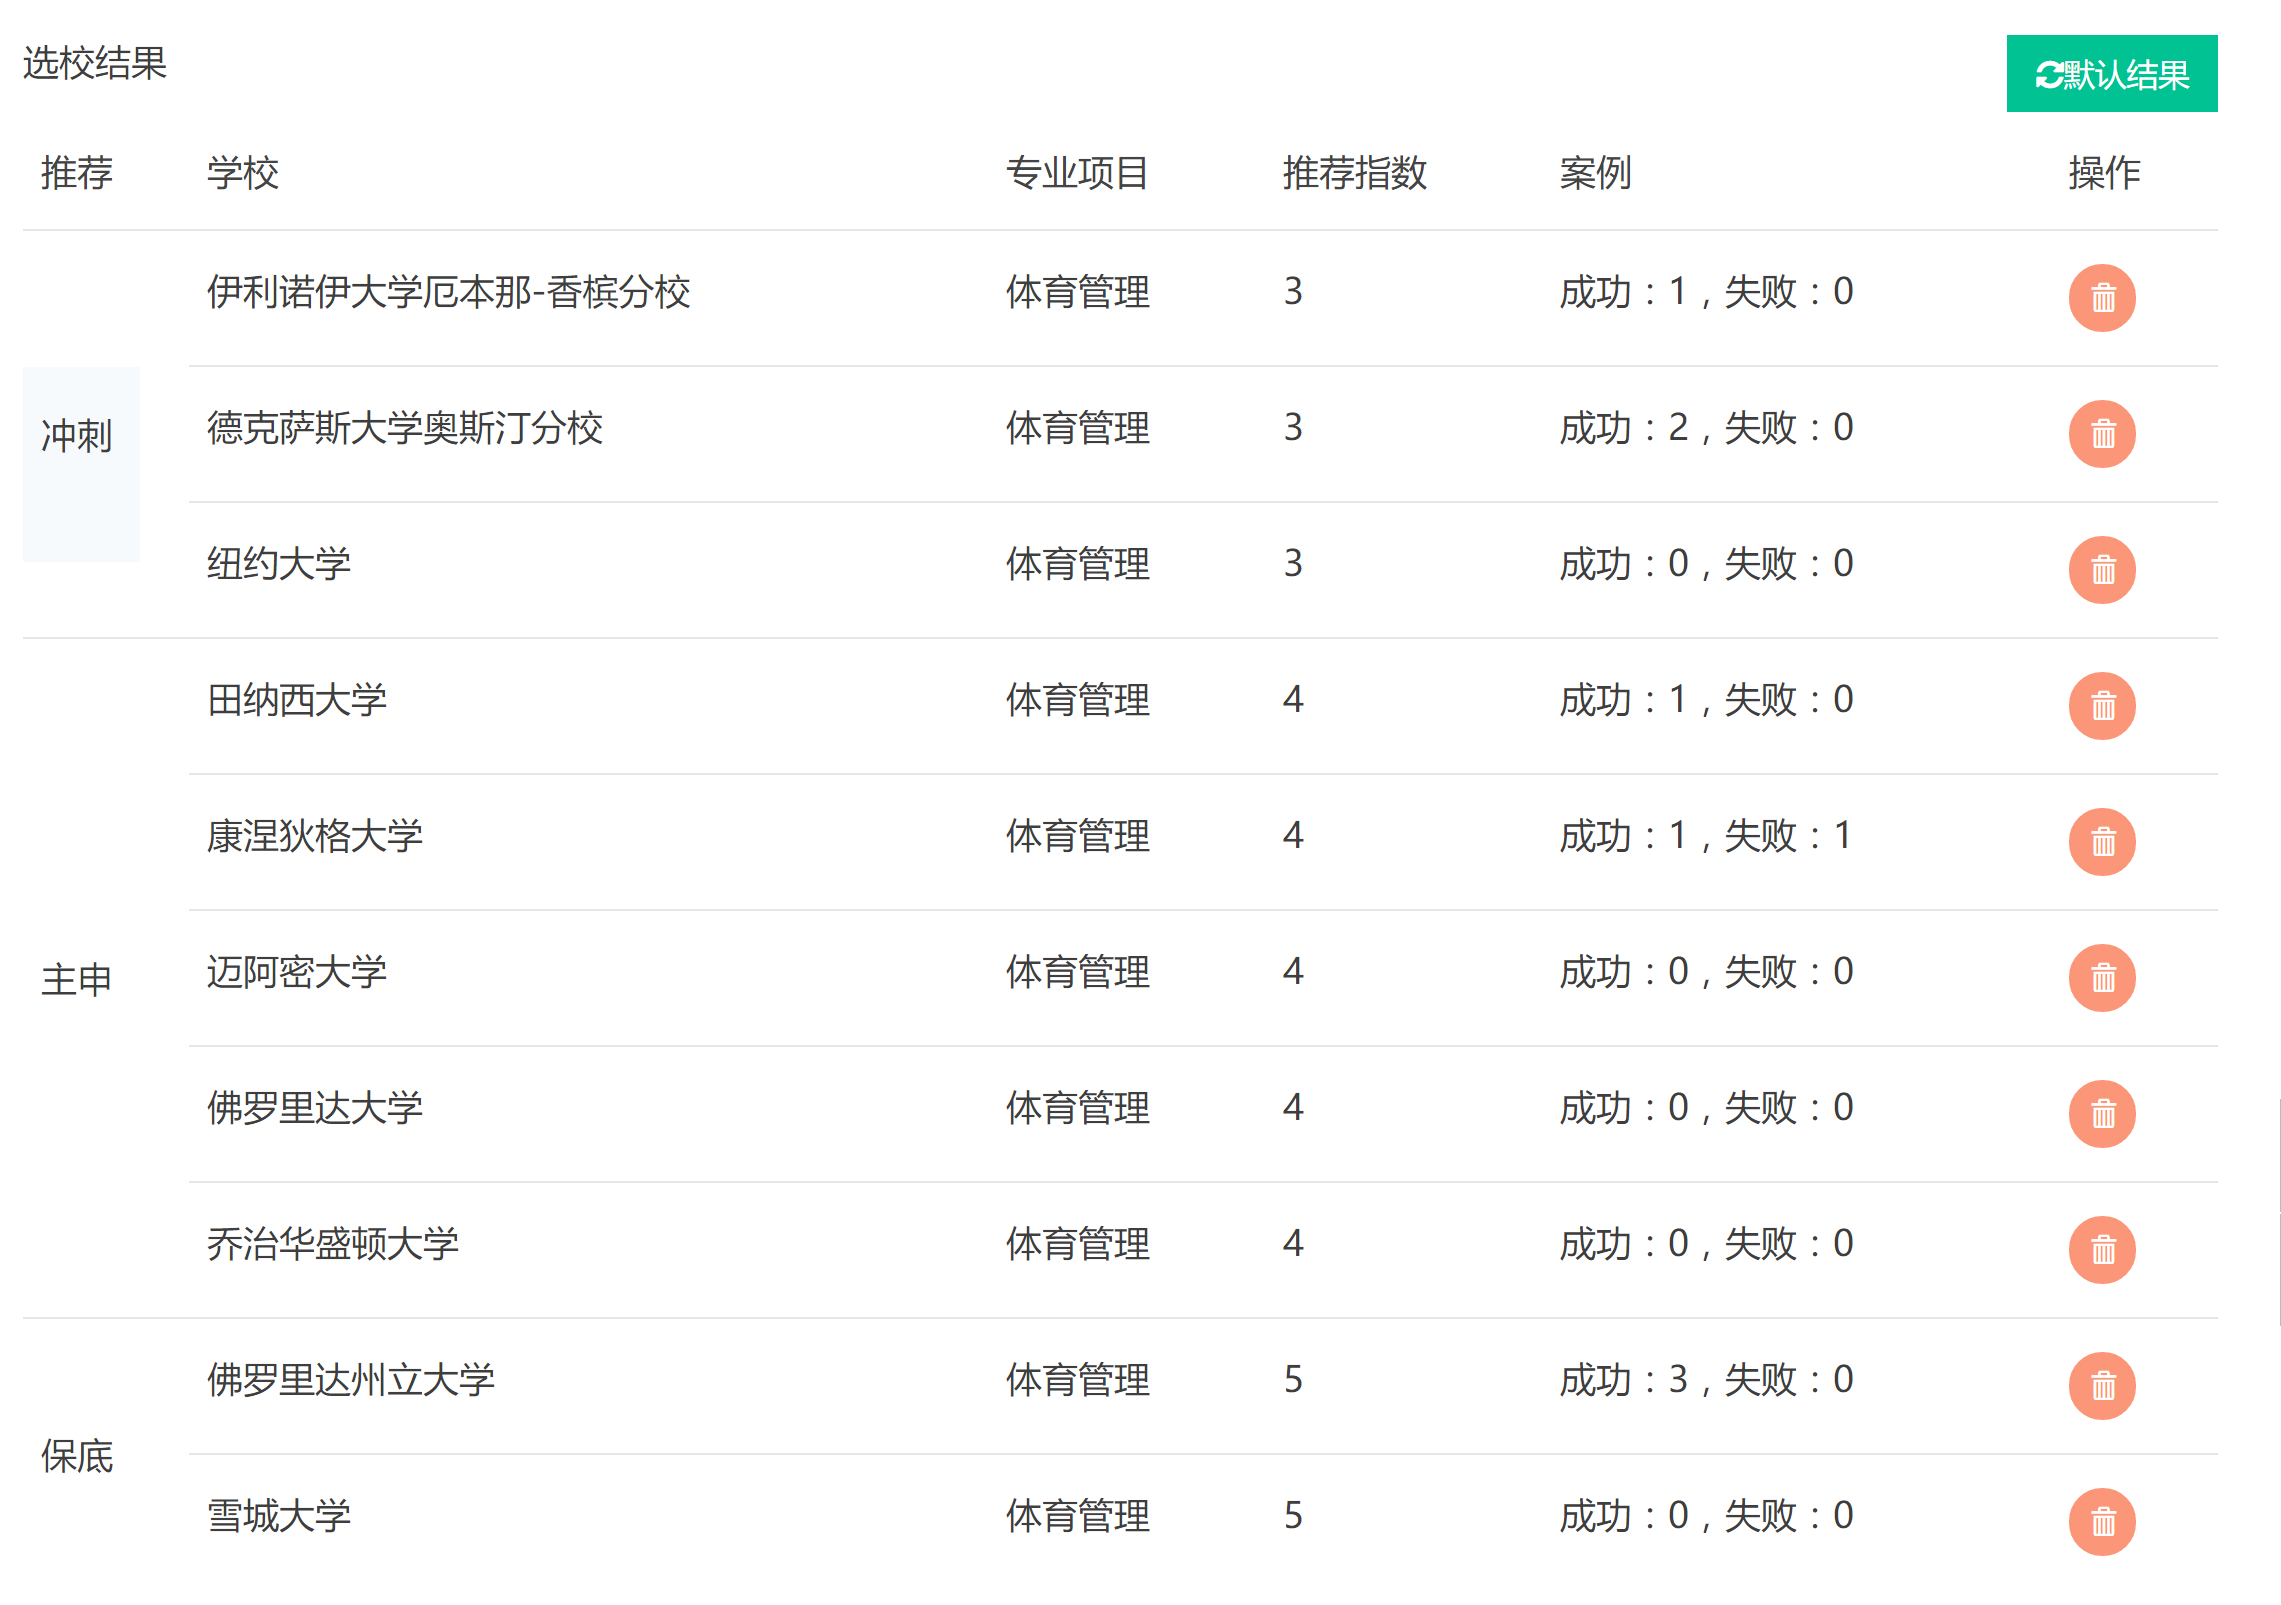
Task: Click recommendation index 4 for 田纳西大学
Action: click(1293, 700)
